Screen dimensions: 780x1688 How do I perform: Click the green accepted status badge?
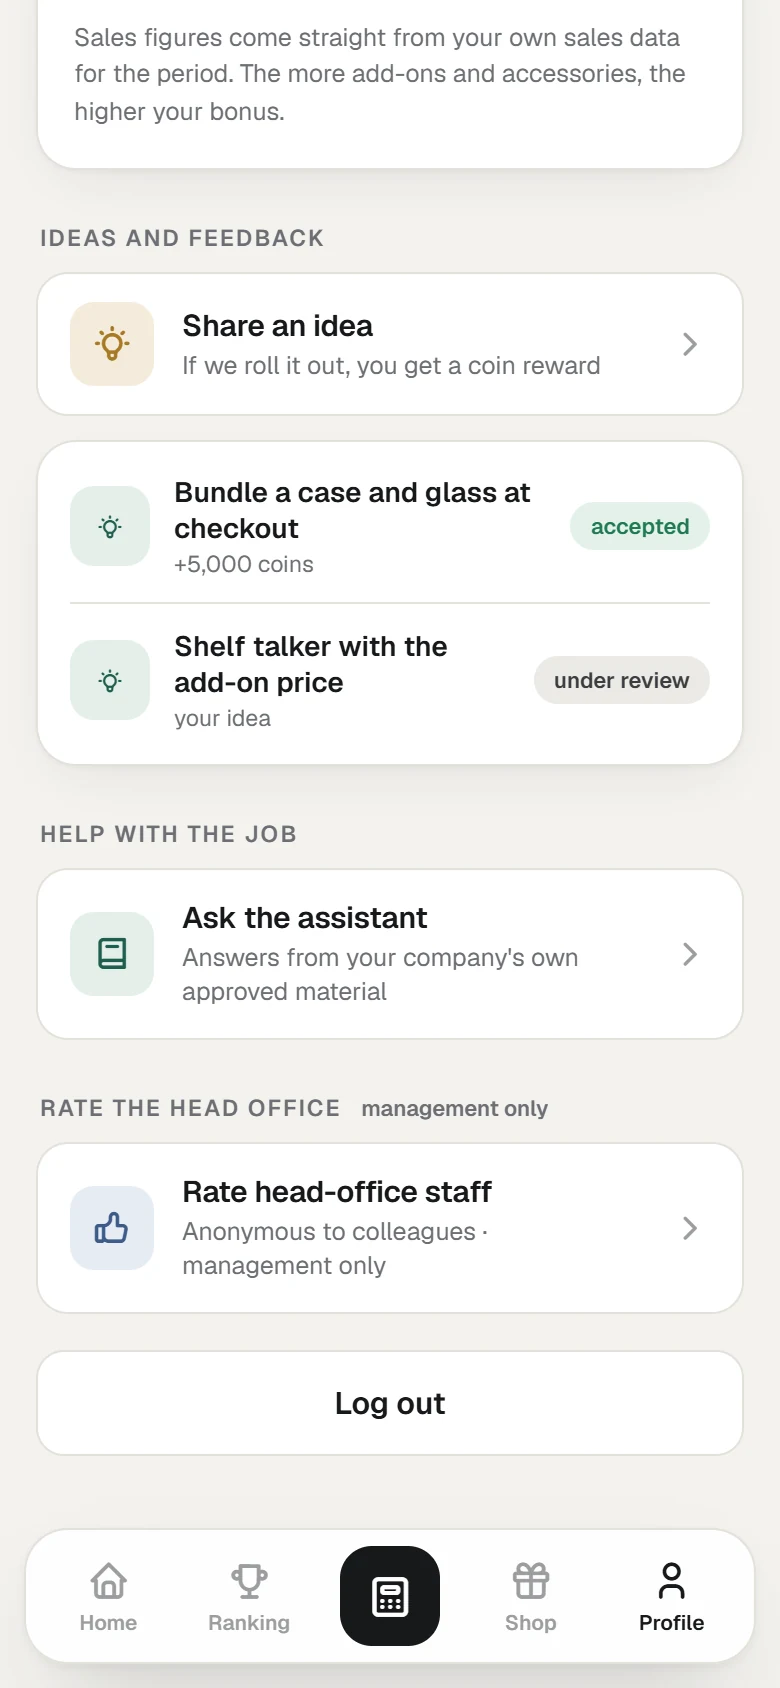pos(640,526)
